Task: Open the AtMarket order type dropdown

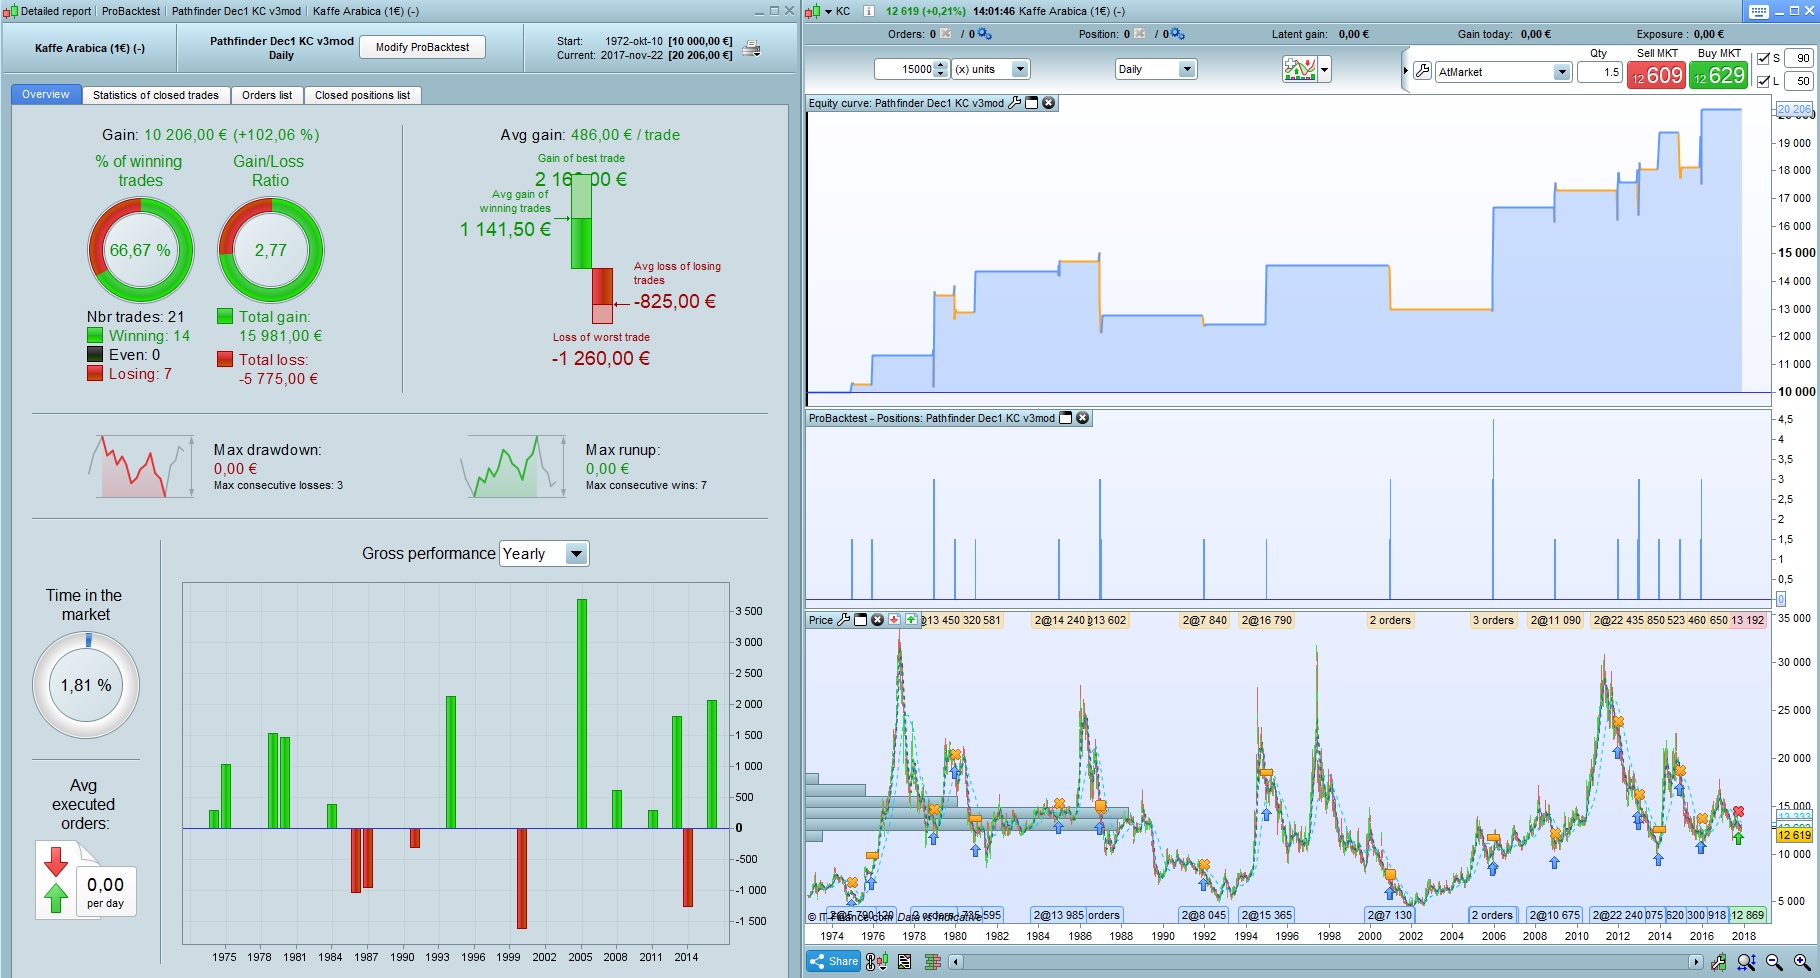Action: pyautogui.click(x=1503, y=72)
